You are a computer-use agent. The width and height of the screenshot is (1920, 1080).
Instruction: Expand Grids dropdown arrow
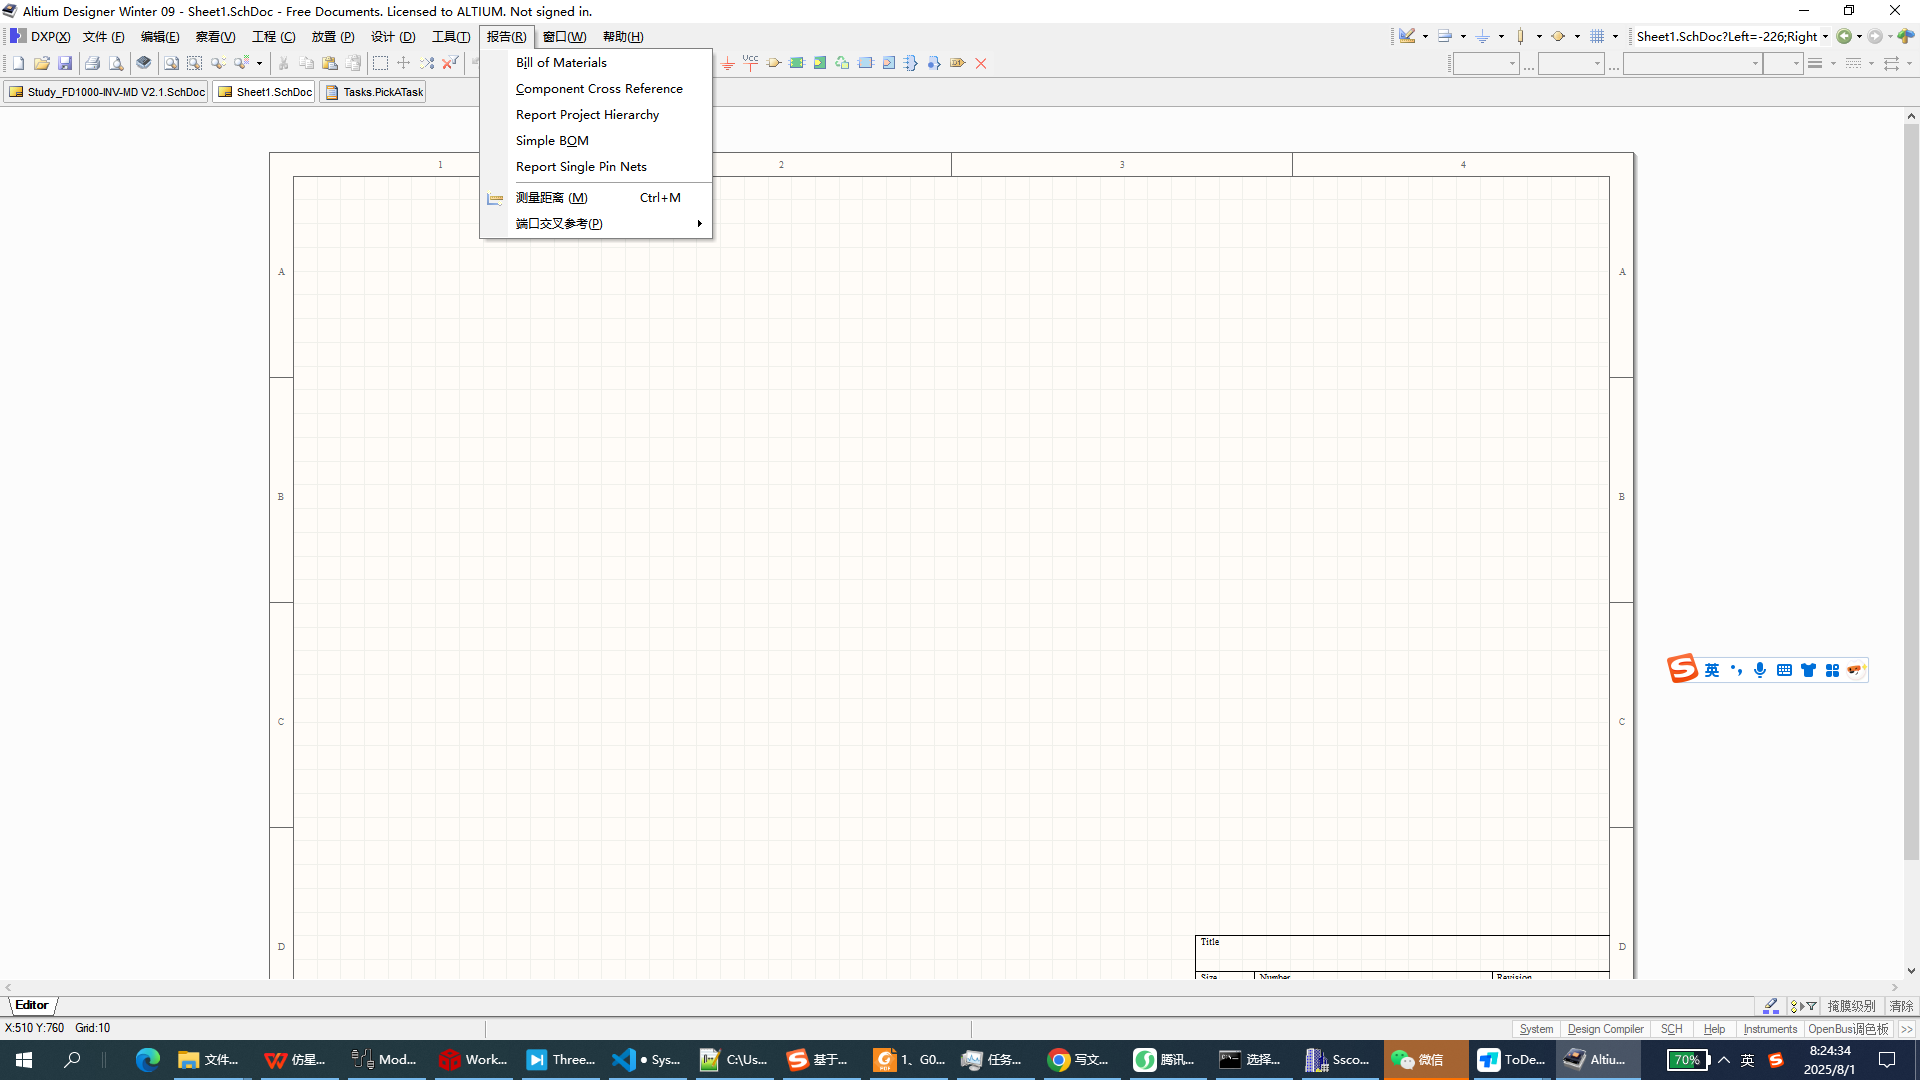(x=1615, y=37)
